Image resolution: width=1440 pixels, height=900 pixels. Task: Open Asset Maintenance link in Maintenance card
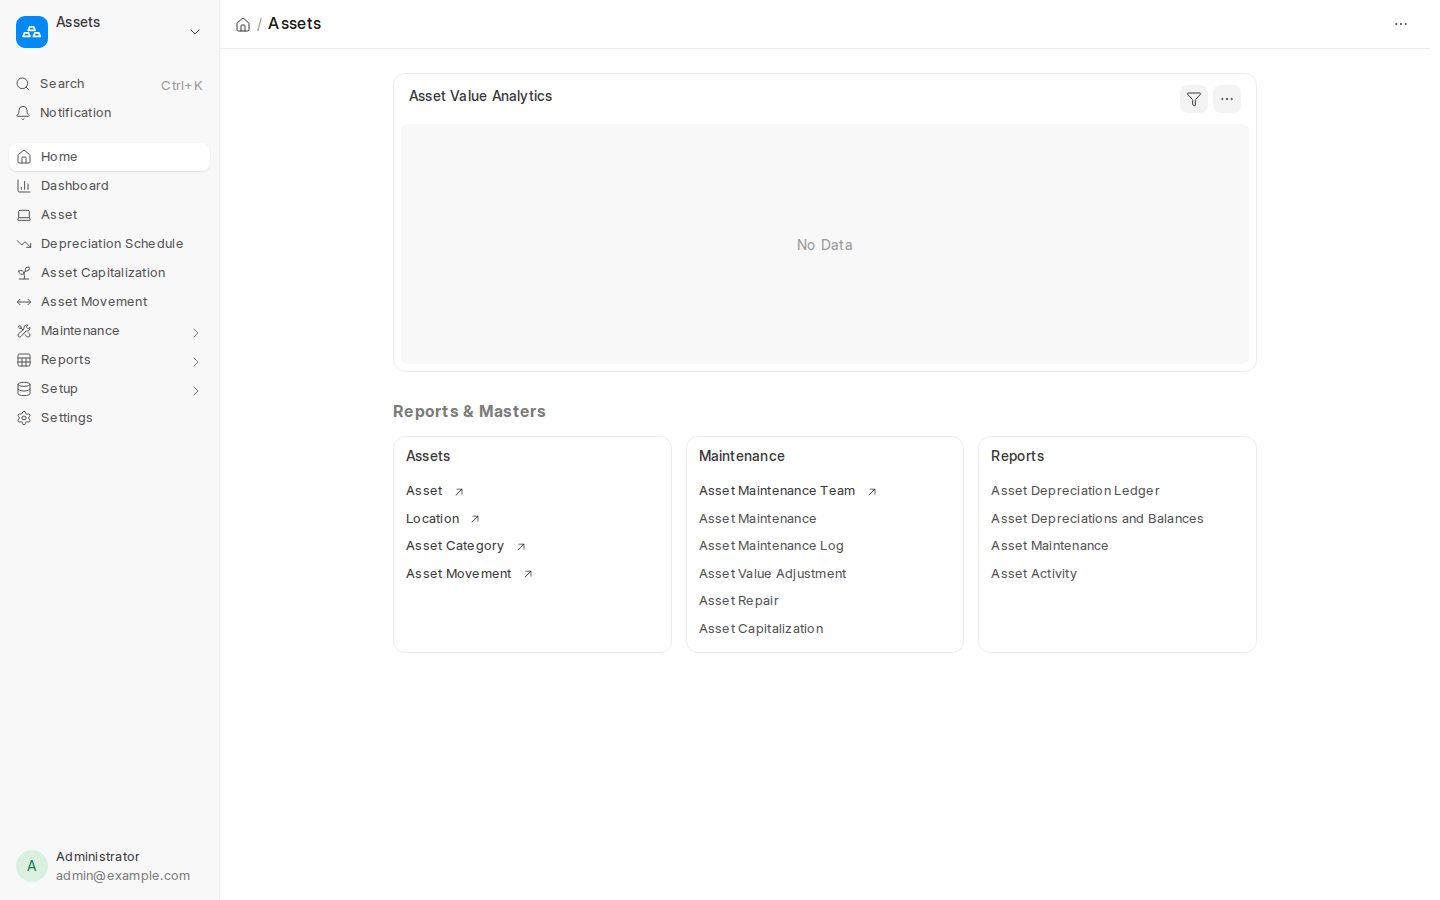(x=758, y=519)
